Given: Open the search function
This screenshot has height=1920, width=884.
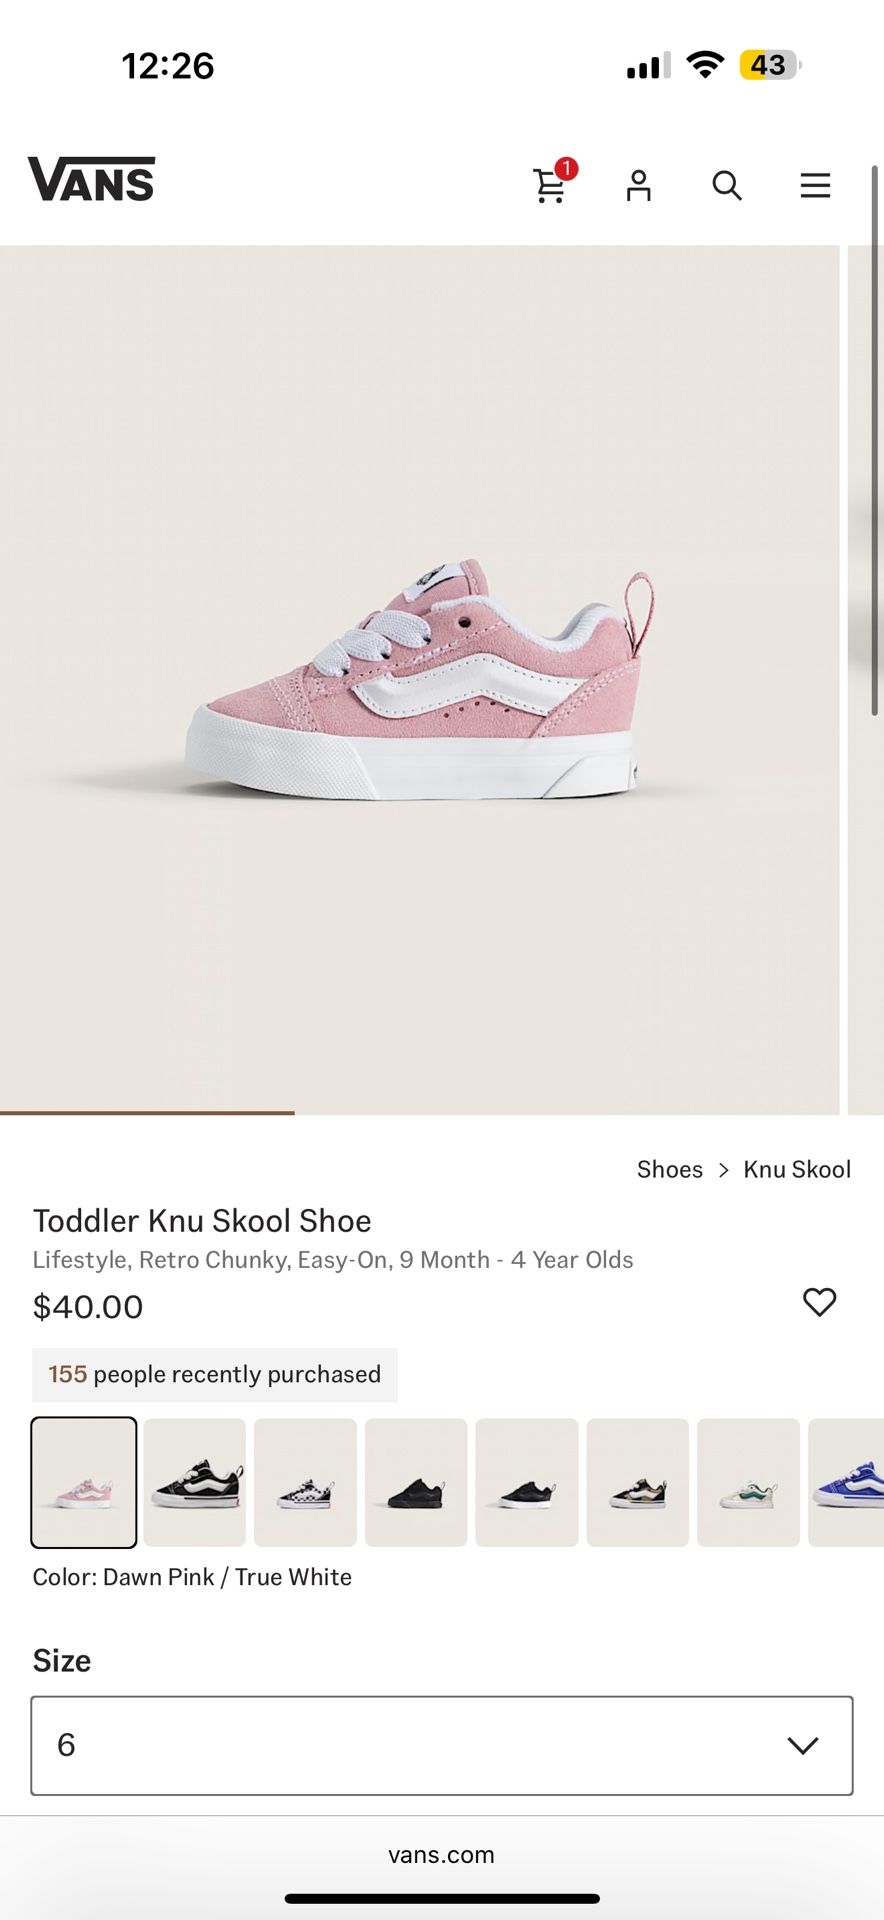Looking at the screenshot, I should (726, 186).
